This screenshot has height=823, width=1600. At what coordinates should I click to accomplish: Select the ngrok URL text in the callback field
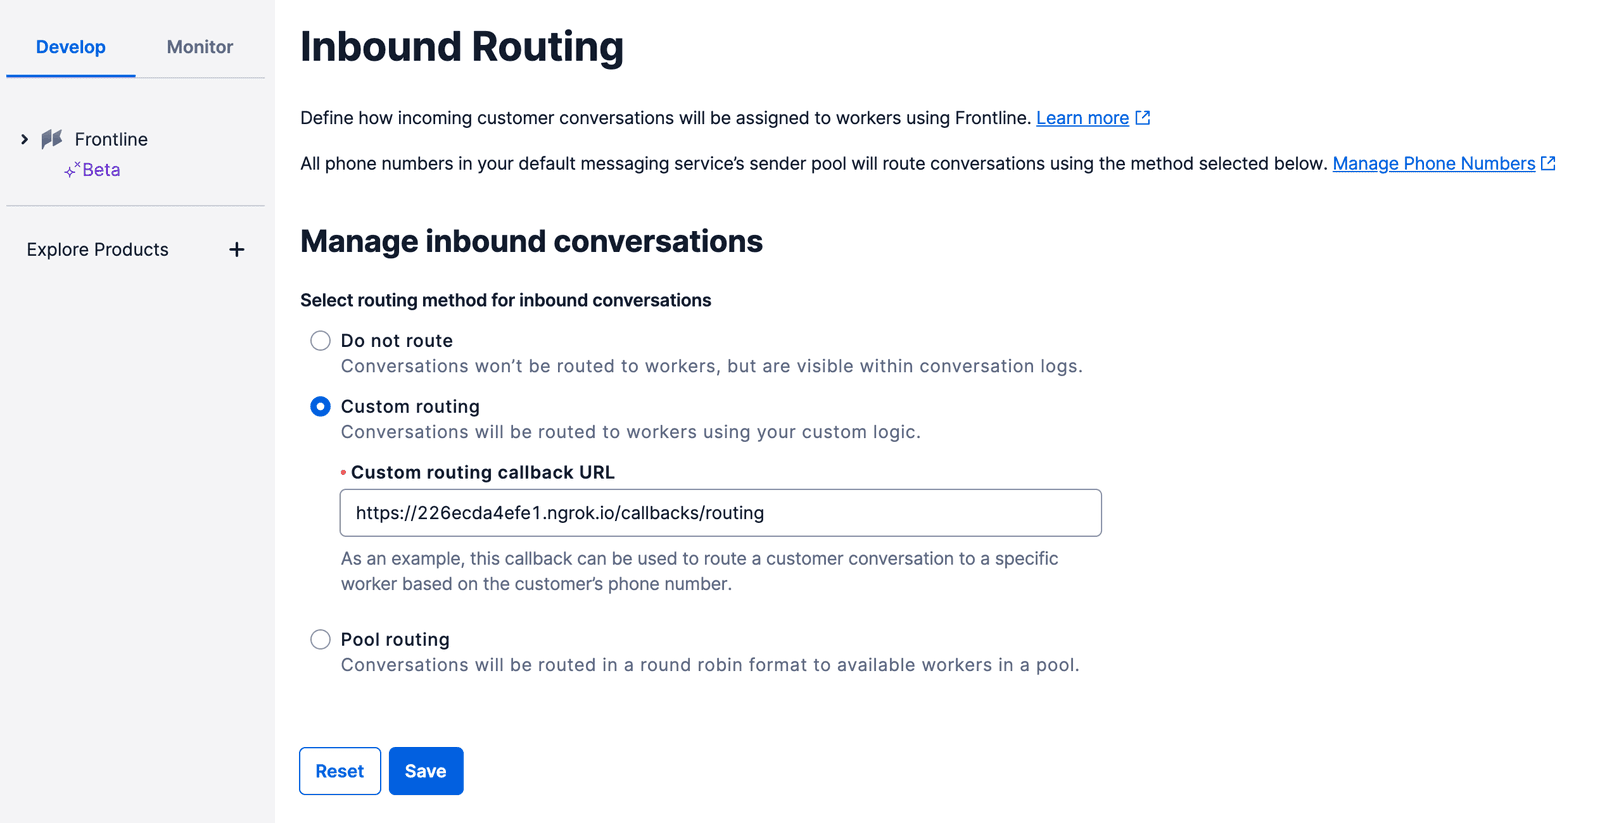tap(558, 512)
